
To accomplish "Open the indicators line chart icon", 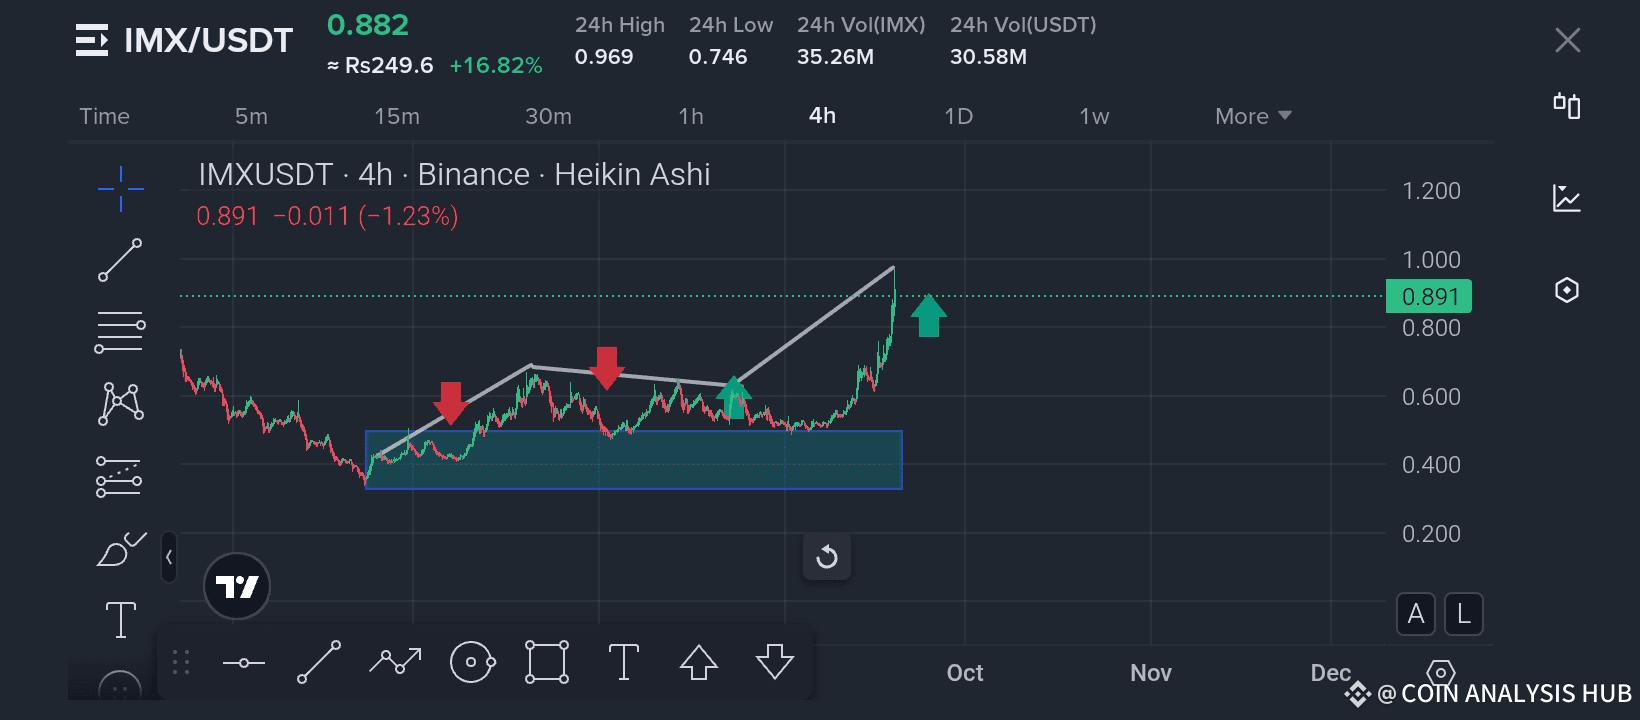I will [1567, 198].
